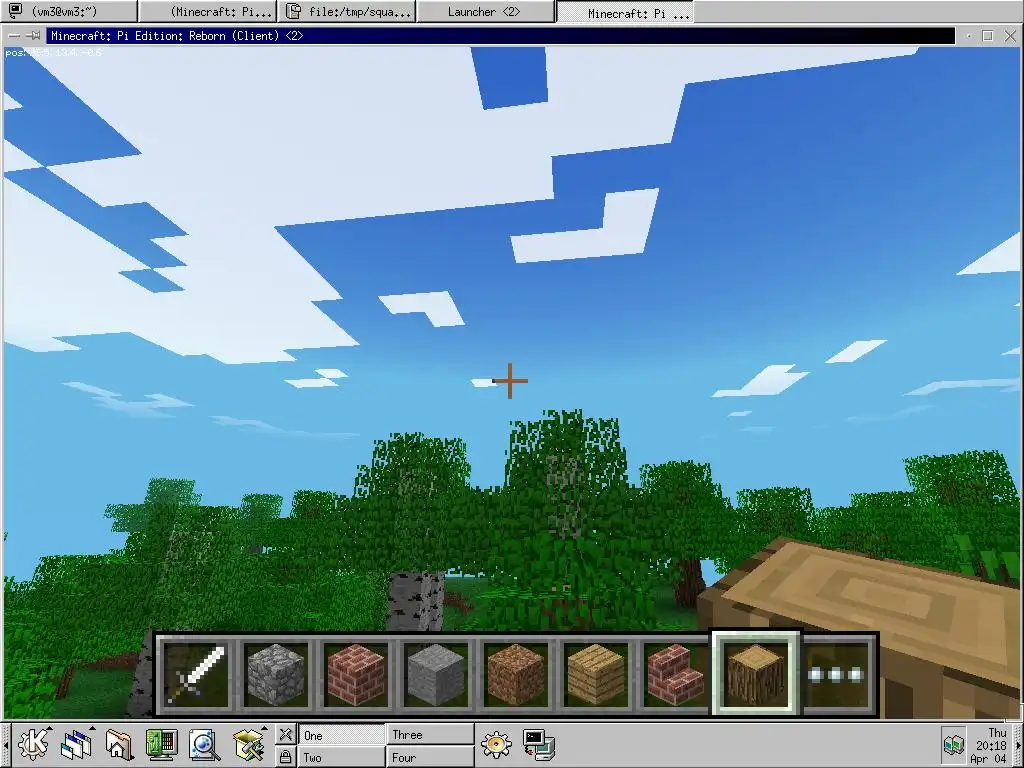Open the computer terminal tray icon

pos(539,744)
